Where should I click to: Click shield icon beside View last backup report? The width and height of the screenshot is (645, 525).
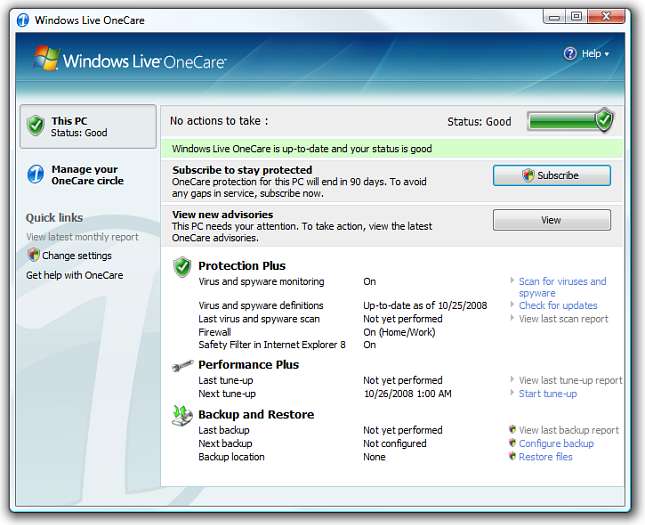pyautogui.click(x=513, y=429)
